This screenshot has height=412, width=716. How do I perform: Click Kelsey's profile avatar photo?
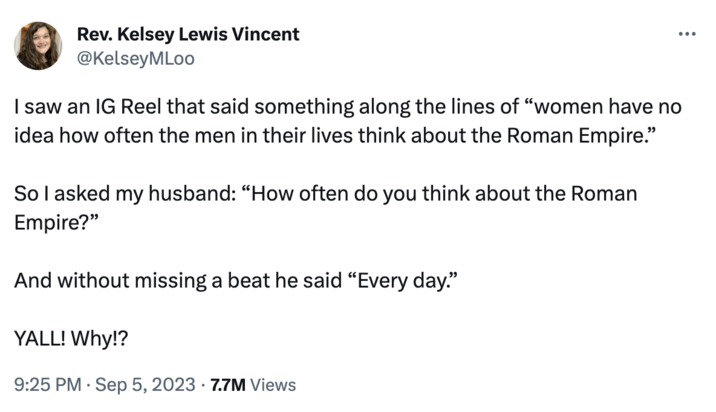point(38,46)
